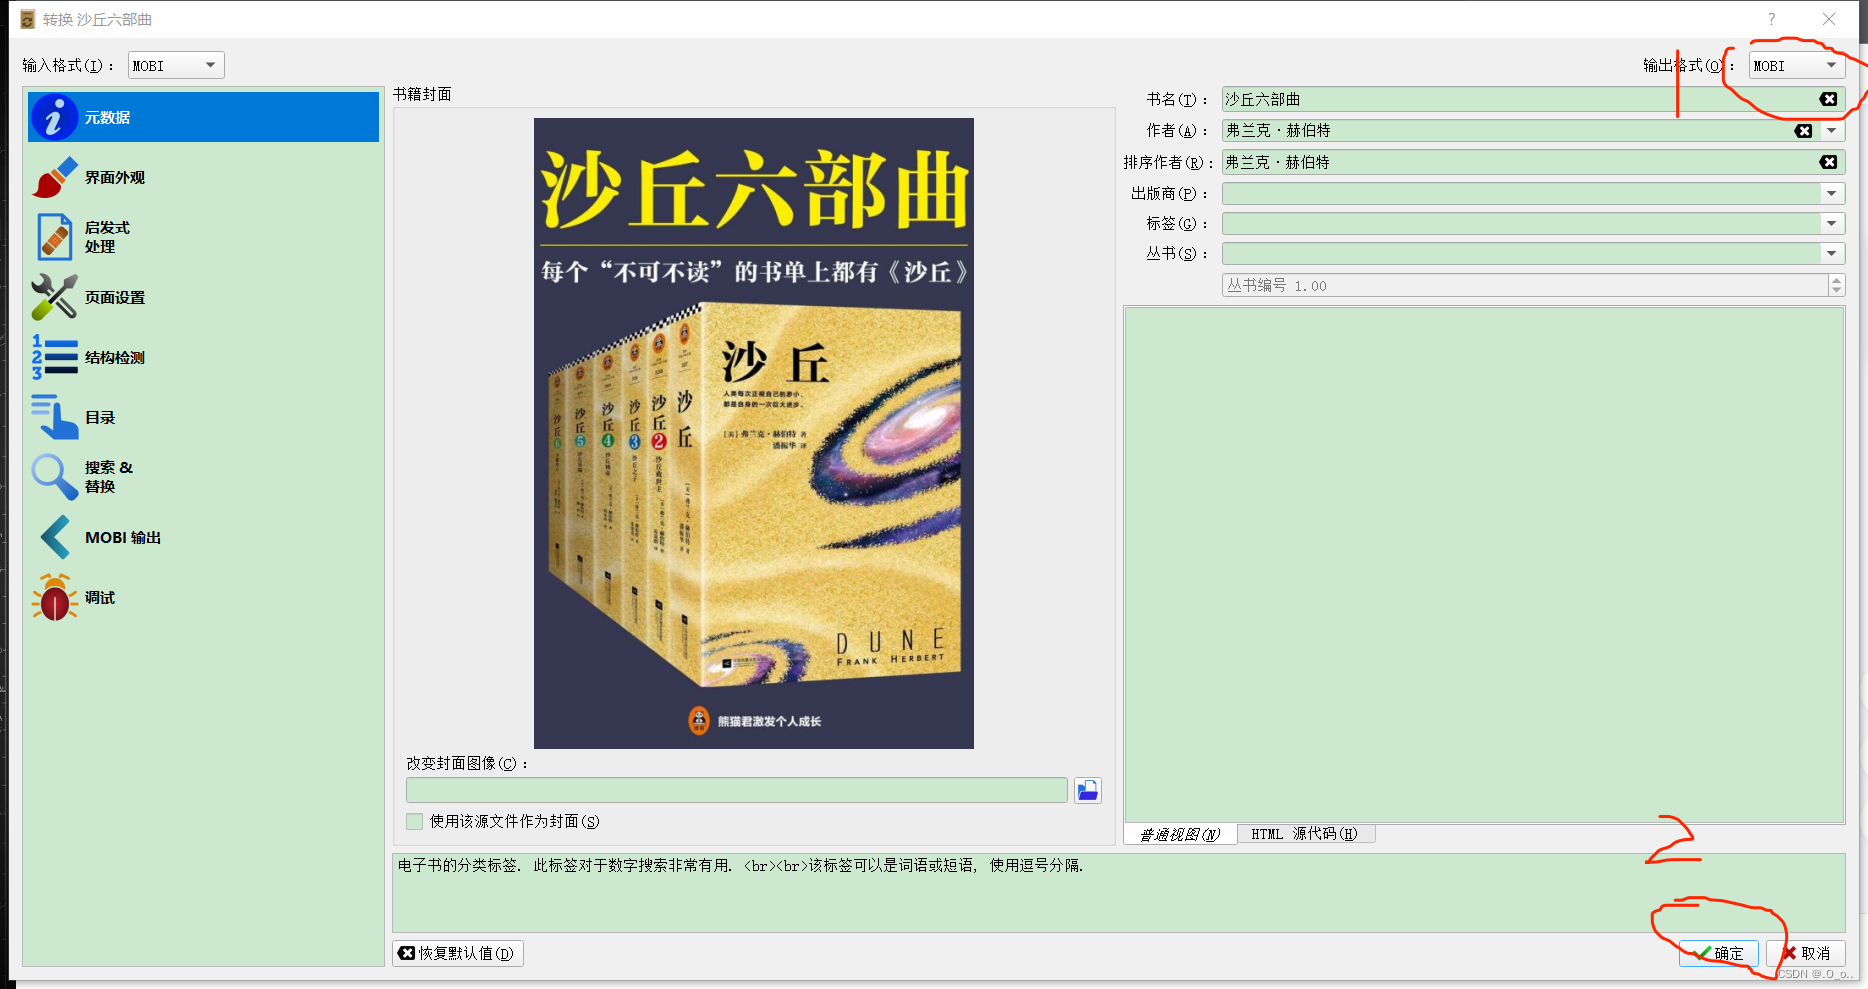The image size is (1868, 989).
Task: Expand the 出版商 publisher dropdown
Action: click(x=1832, y=193)
